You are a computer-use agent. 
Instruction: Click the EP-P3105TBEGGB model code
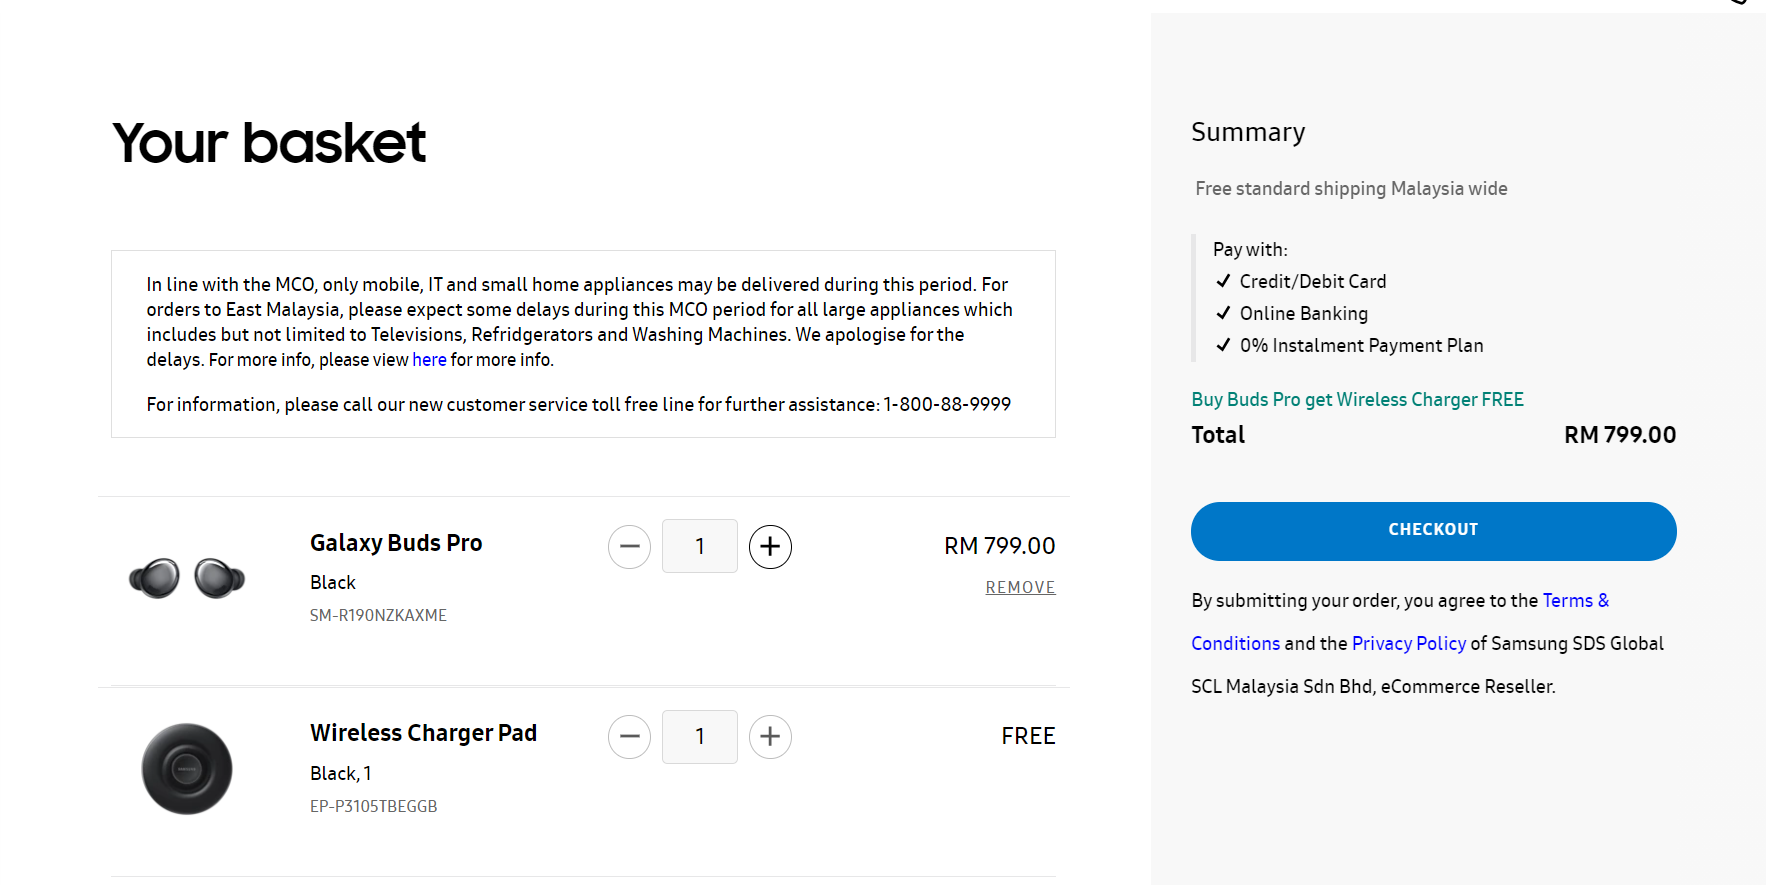click(373, 807)
